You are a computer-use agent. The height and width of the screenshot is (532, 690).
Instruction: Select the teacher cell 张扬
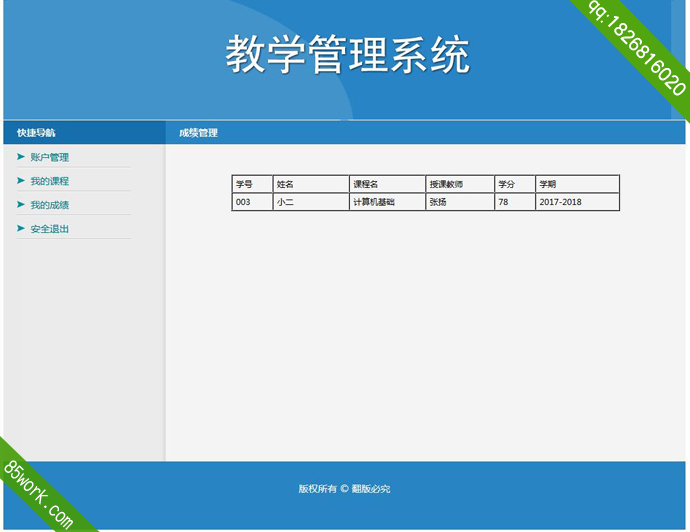438,202
